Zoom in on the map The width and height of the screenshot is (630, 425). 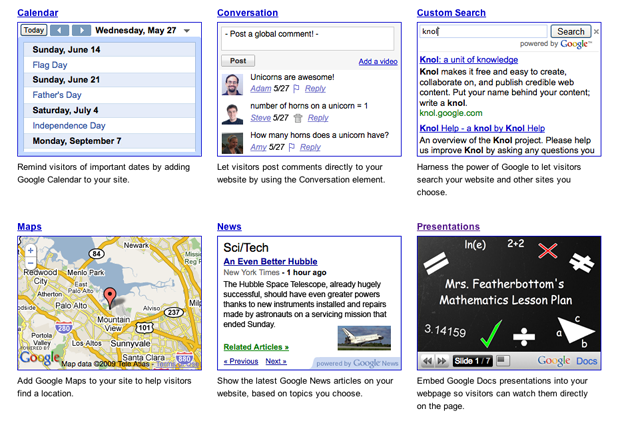pos(31,251)
